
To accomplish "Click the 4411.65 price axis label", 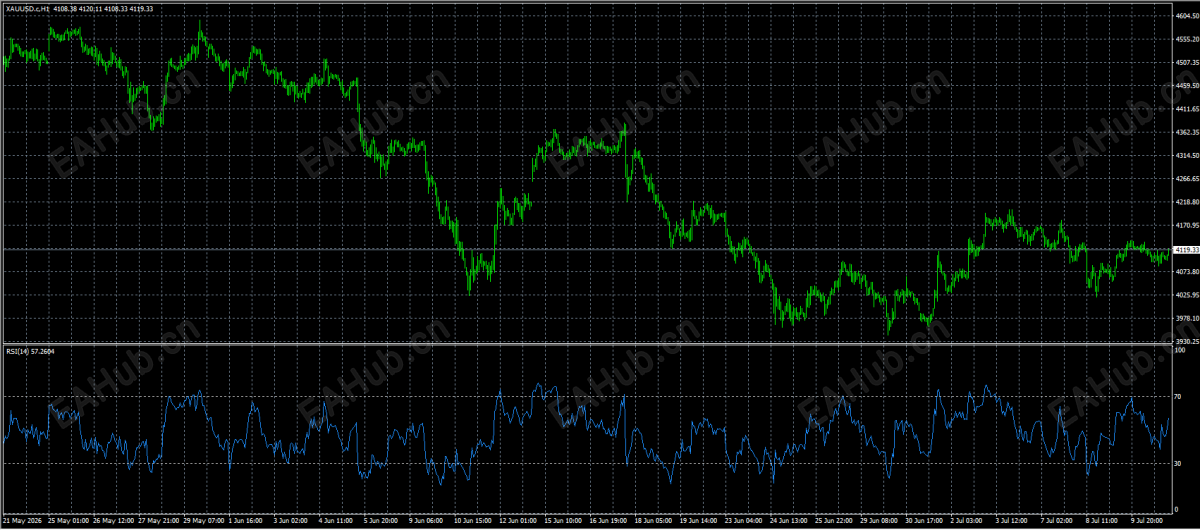I will coord(1187,109).
